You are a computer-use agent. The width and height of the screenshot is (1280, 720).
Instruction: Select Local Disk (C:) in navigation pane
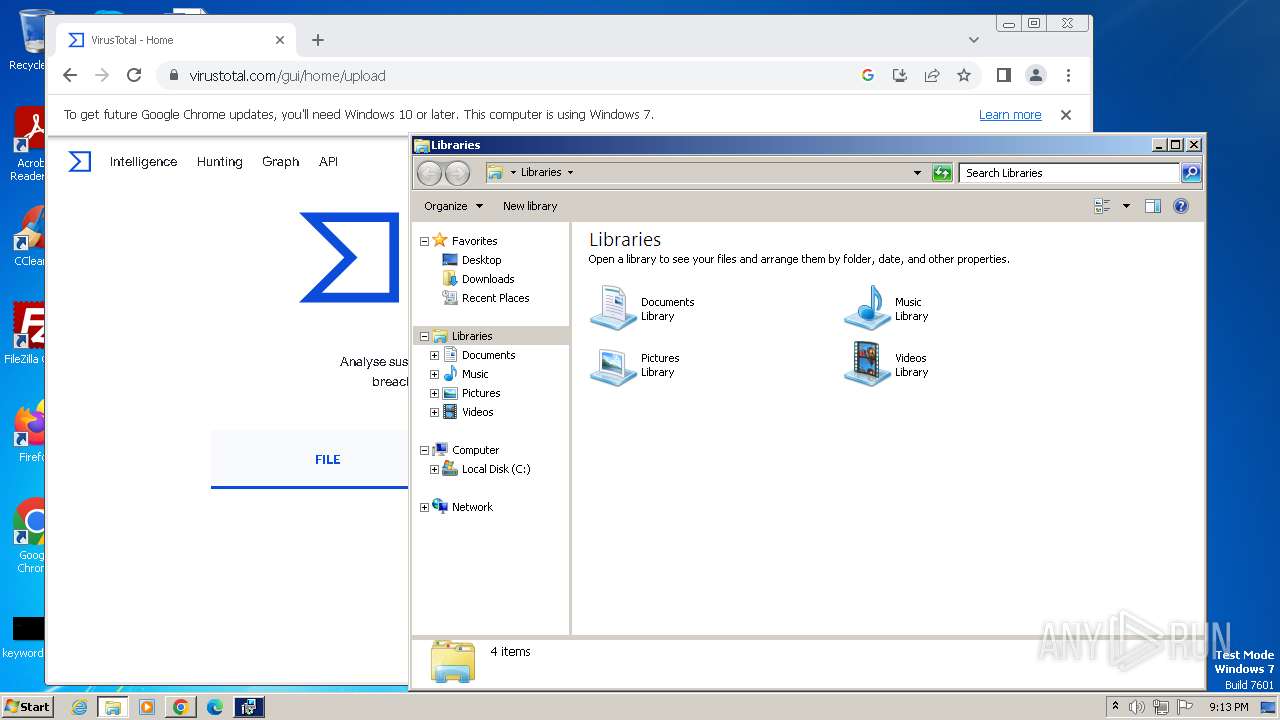(496, 469)
